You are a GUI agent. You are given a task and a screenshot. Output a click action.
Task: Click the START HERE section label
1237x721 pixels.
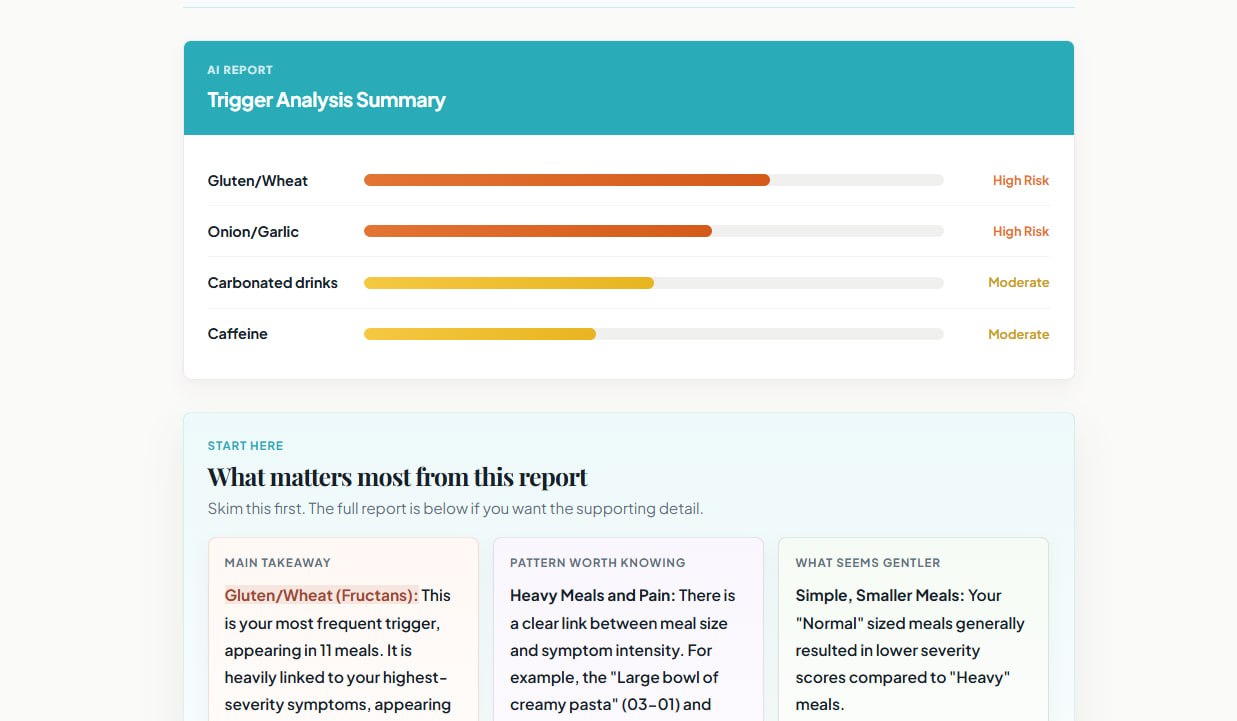pyautogui.click(x=245, y=445)
